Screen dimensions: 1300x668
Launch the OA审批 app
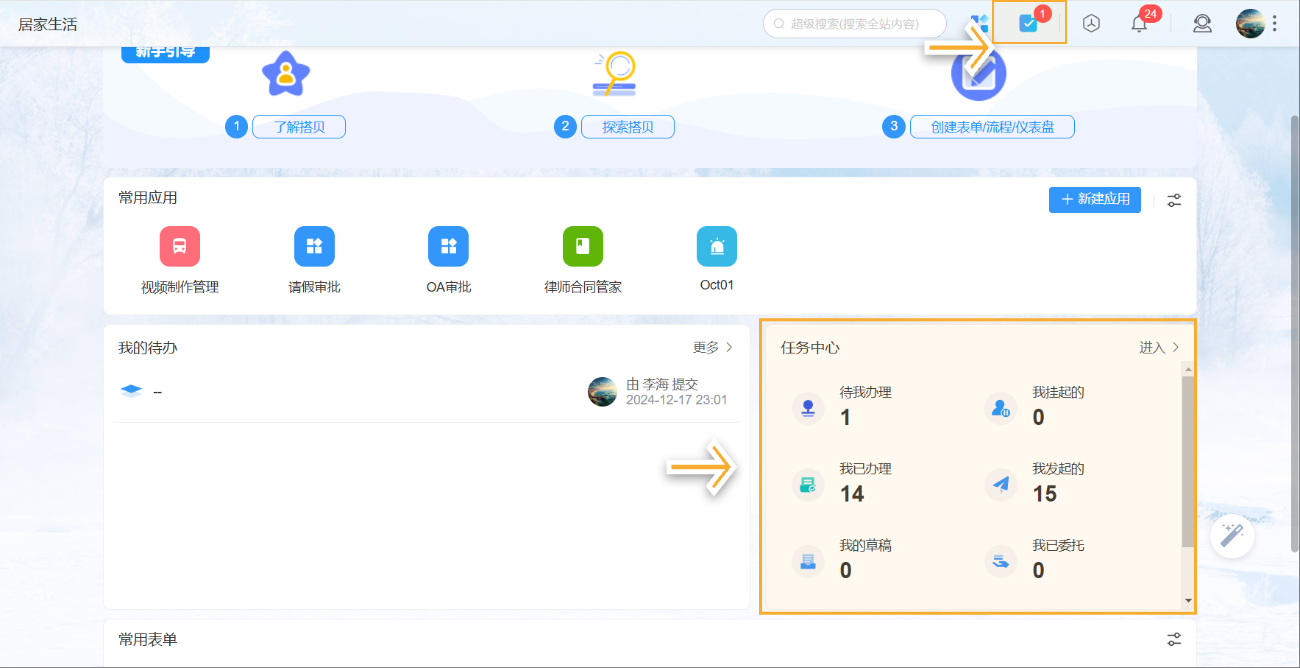(x=448, y=246)
